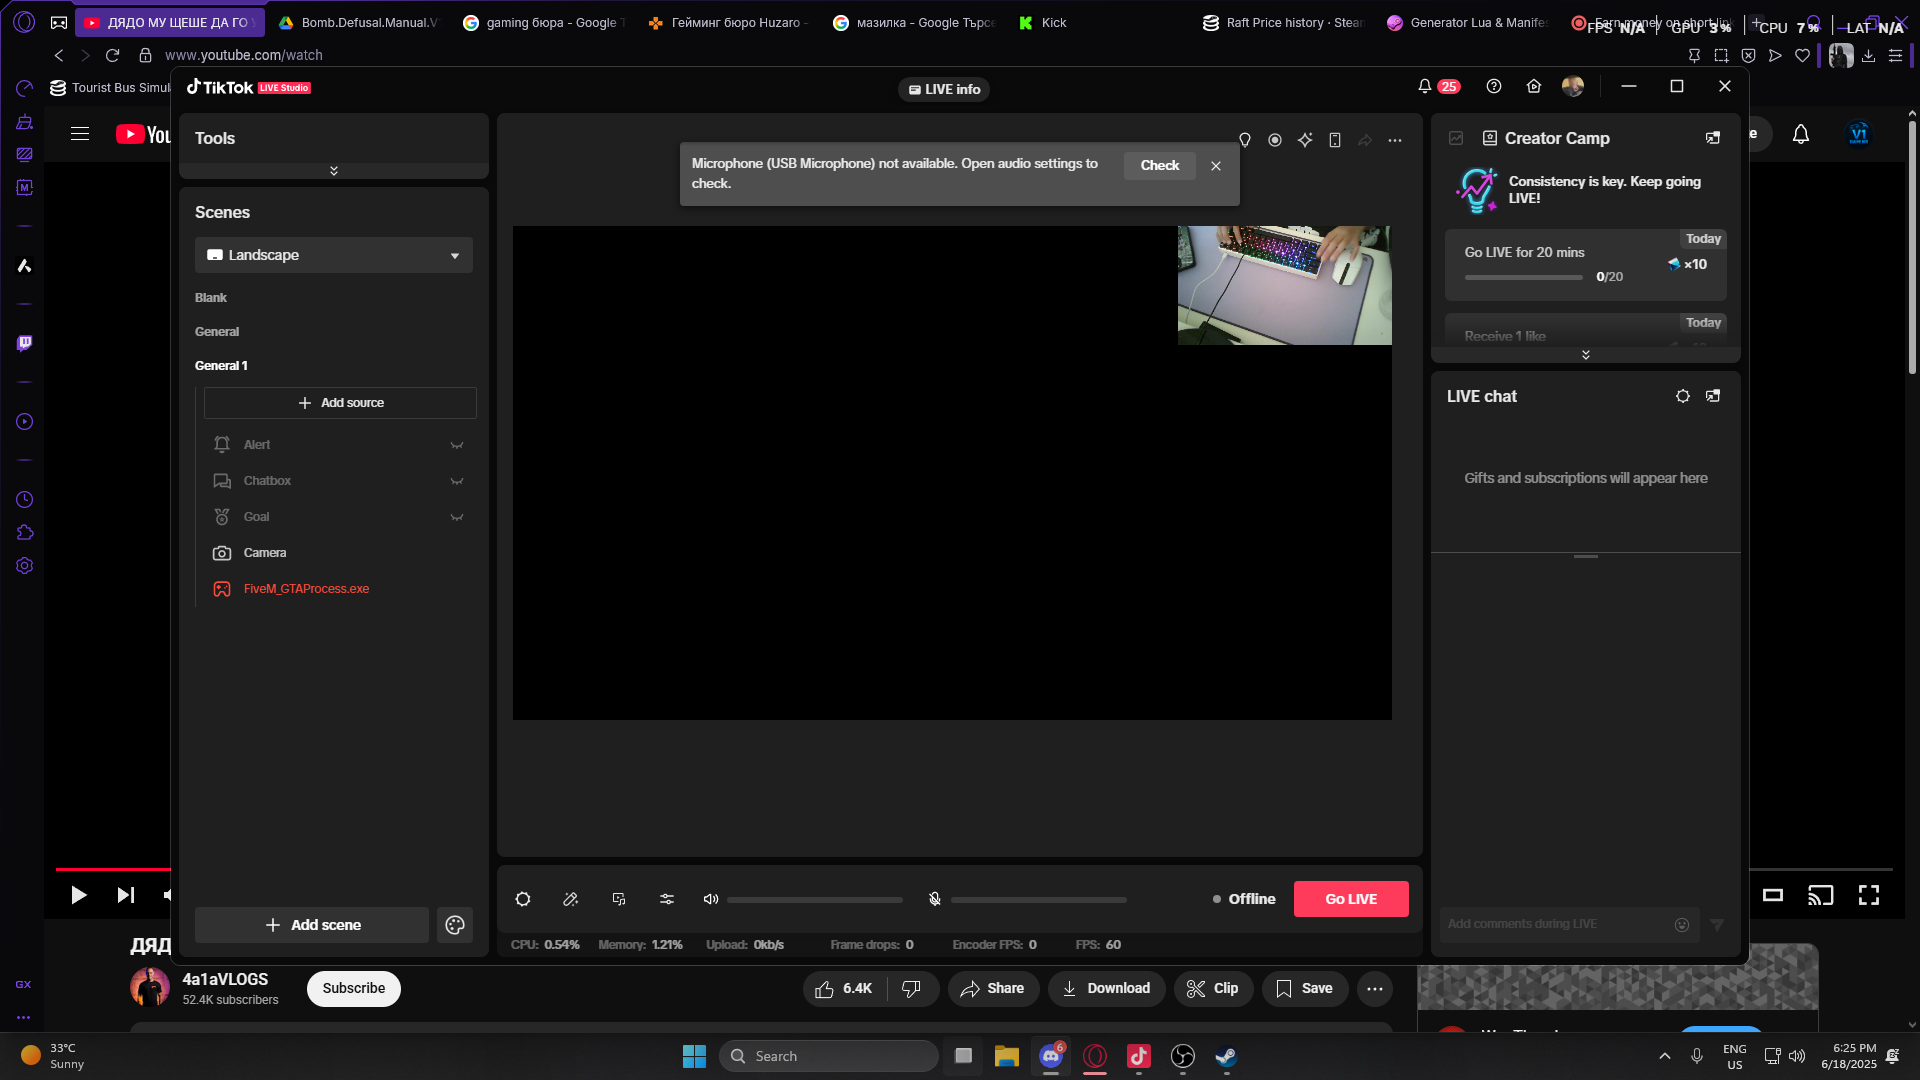Open TikTok LIVE Studio notifications bell
This screenshot has width=1920, height=1080.
point(1425,87)
